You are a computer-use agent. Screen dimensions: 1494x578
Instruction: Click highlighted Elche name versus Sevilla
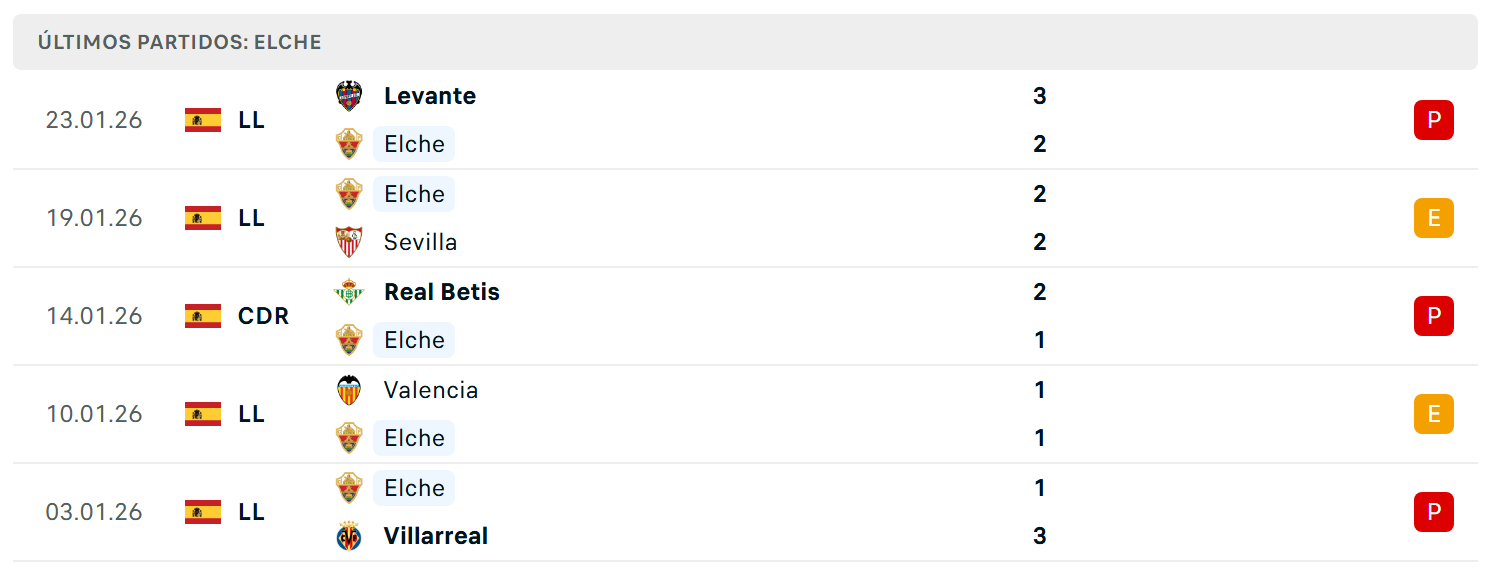point(414,194)
